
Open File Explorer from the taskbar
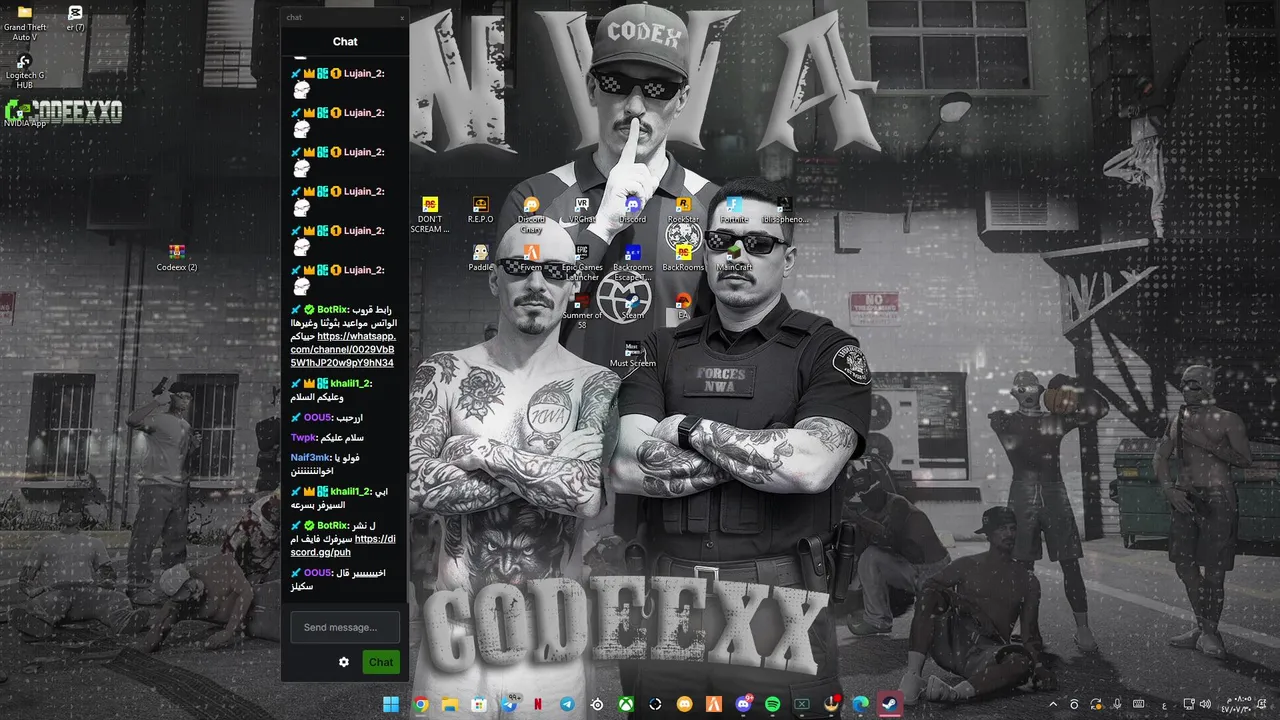[450, 704]
